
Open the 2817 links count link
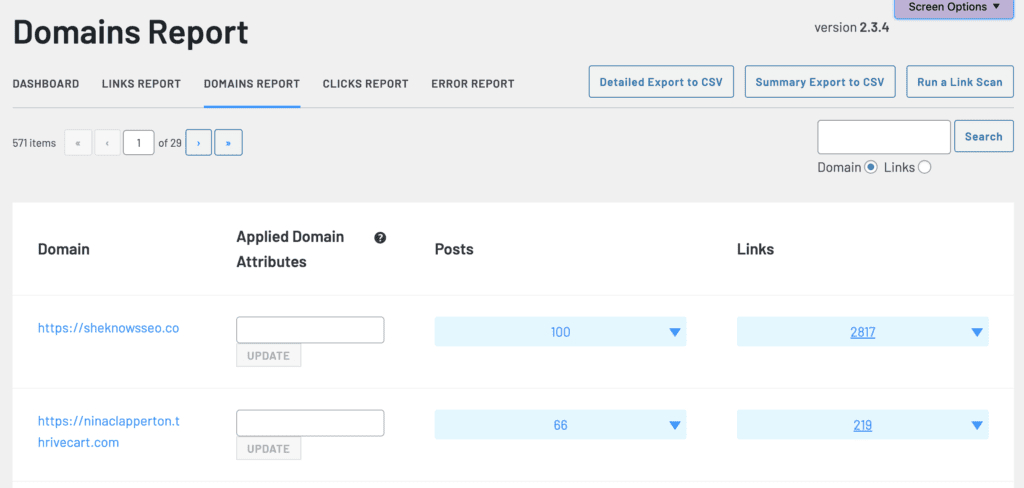(863, 333)
